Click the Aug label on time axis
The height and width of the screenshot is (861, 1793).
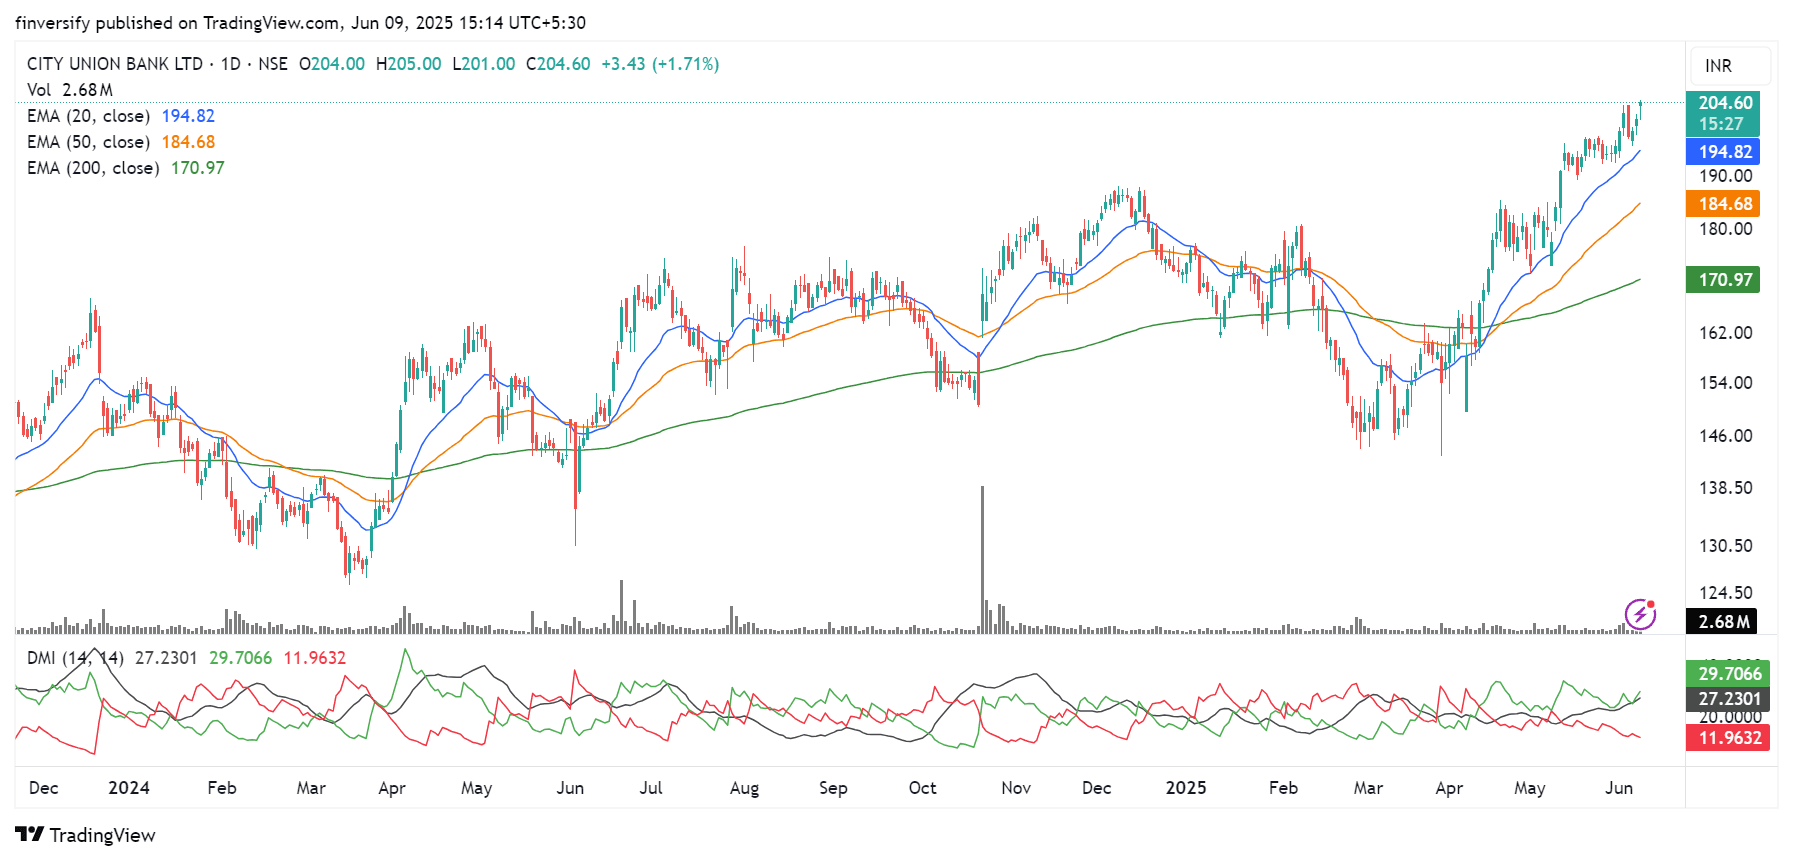pos(745,788)
